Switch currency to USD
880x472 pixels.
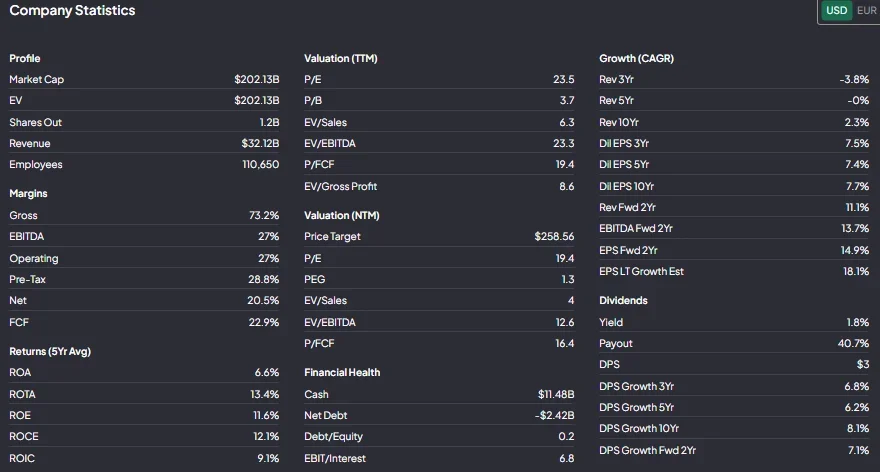click(x=836, y=11)
